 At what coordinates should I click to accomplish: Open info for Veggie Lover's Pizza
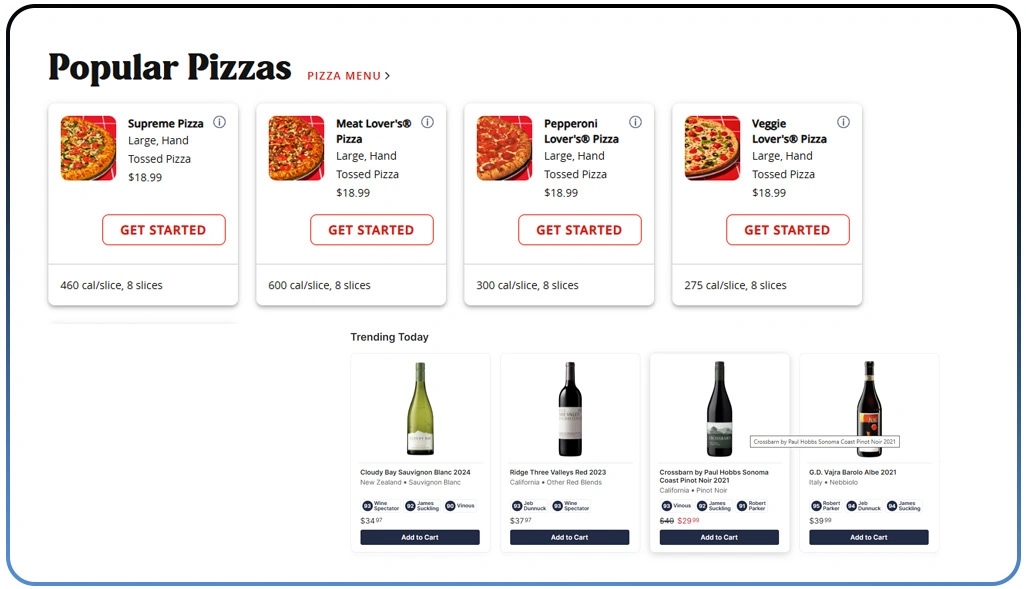[x=843, y=121]
